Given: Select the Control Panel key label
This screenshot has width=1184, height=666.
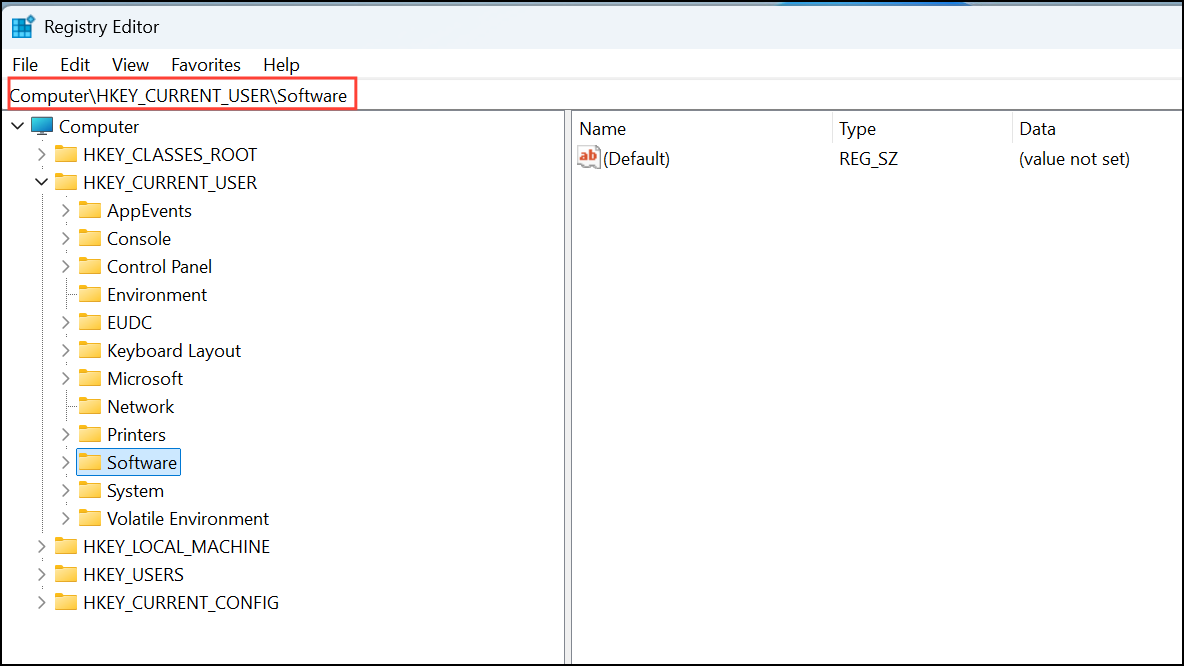Looking at the screenshot, I should (159, 267).
